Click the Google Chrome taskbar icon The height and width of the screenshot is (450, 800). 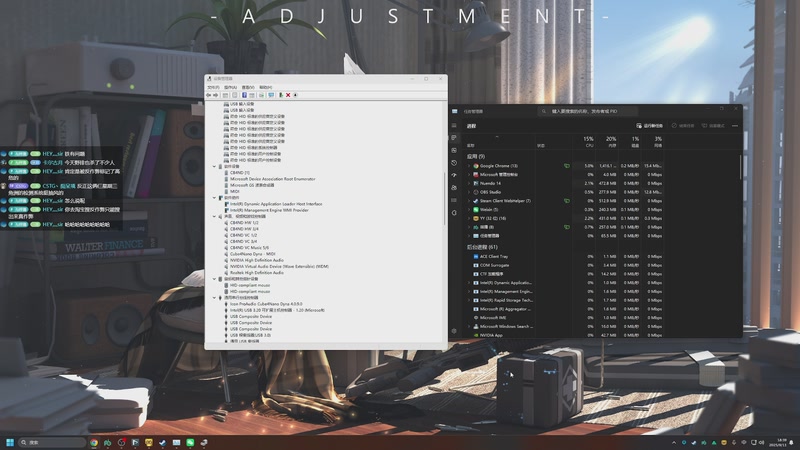pos(94,442)
